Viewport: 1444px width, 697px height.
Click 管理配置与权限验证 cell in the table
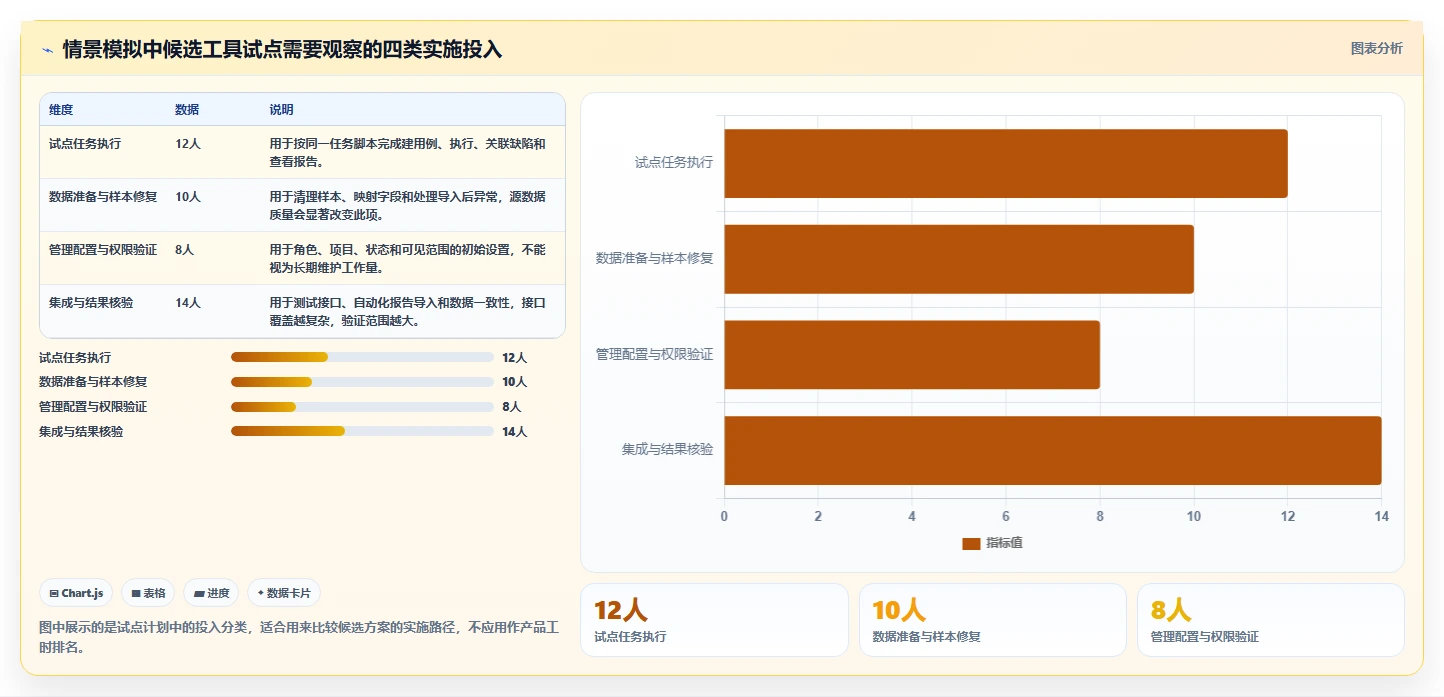coord(103,250)
